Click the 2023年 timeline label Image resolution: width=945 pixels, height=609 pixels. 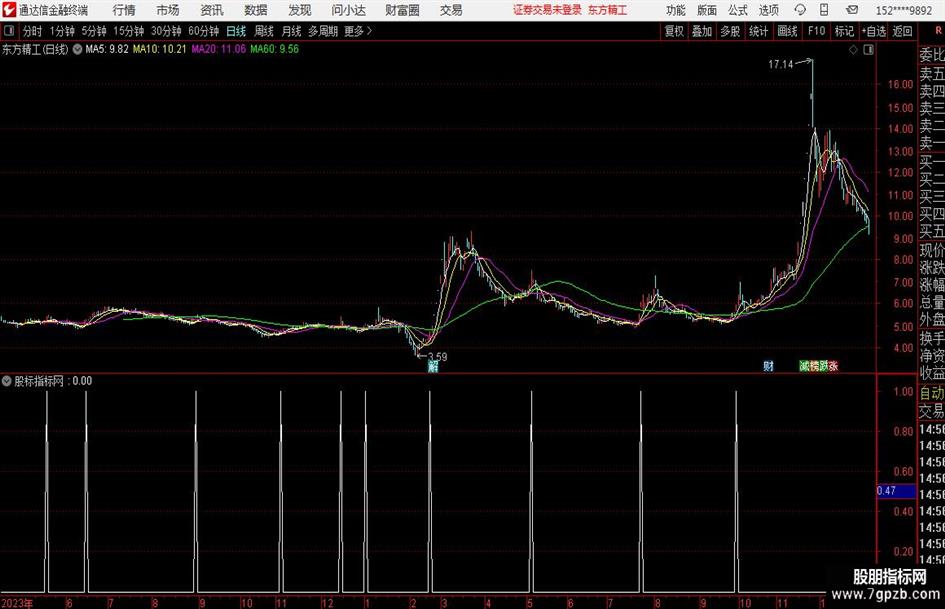tap(17, 603)
